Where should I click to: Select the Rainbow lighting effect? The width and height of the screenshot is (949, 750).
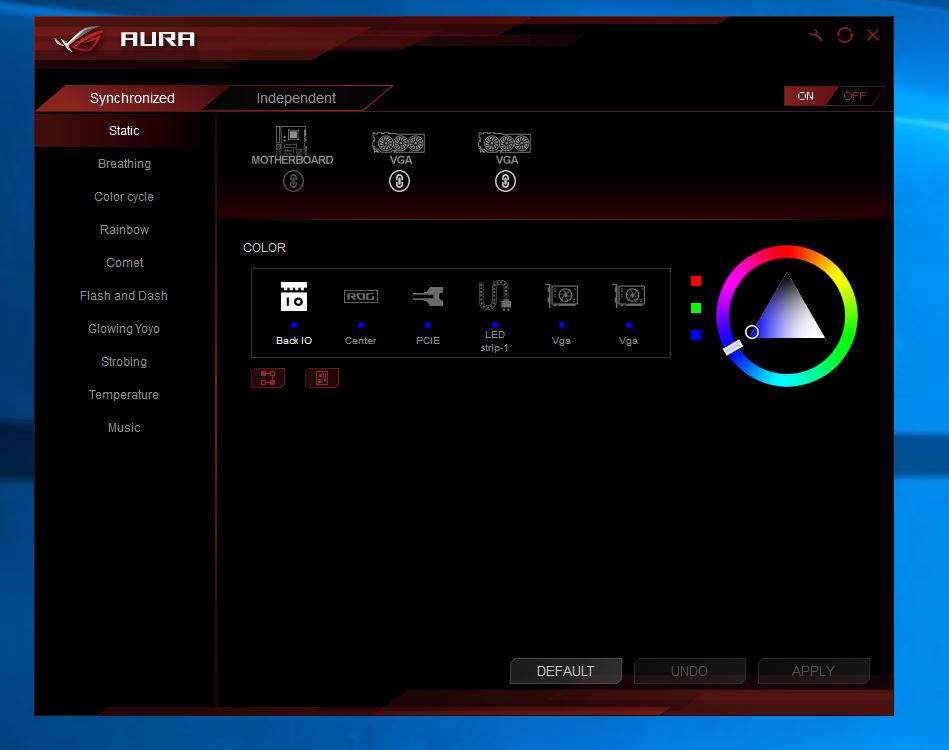[x=124, y=230]
